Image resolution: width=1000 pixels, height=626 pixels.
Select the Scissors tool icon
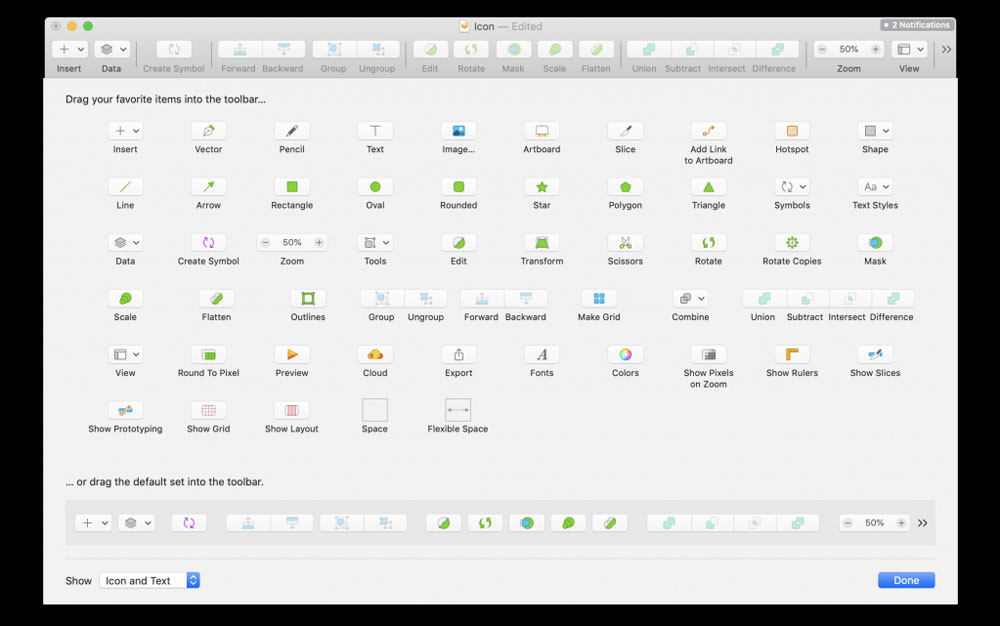point(625,243)
